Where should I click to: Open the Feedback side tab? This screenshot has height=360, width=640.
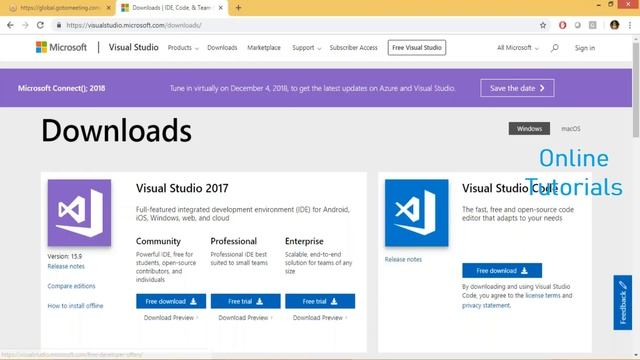coord(622,302)
